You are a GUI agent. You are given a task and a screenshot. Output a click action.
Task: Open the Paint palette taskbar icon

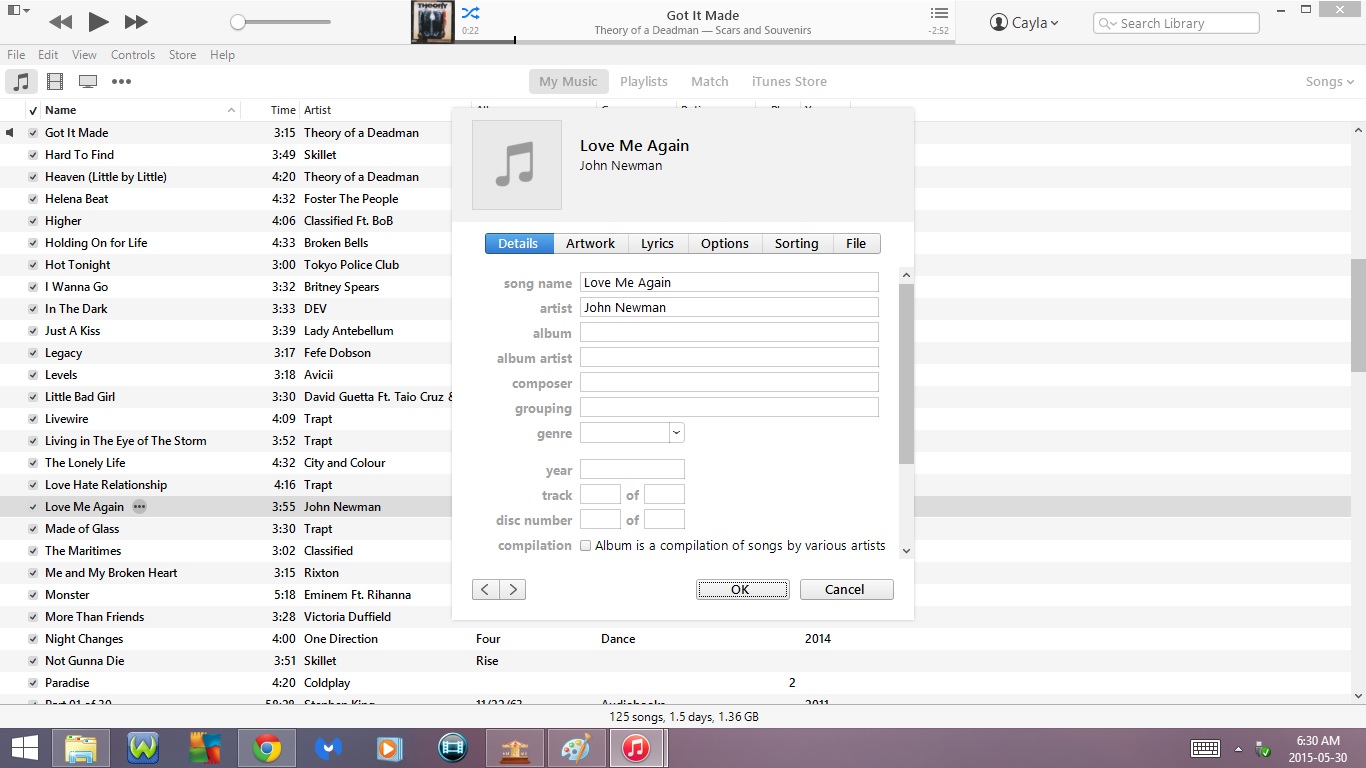576,748
